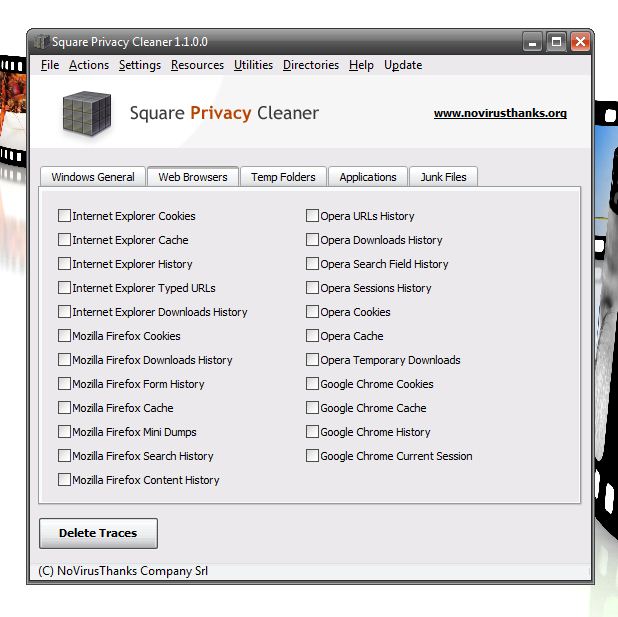Open the Resources menu
Screen dimensions: 618x617
(197, 65)
